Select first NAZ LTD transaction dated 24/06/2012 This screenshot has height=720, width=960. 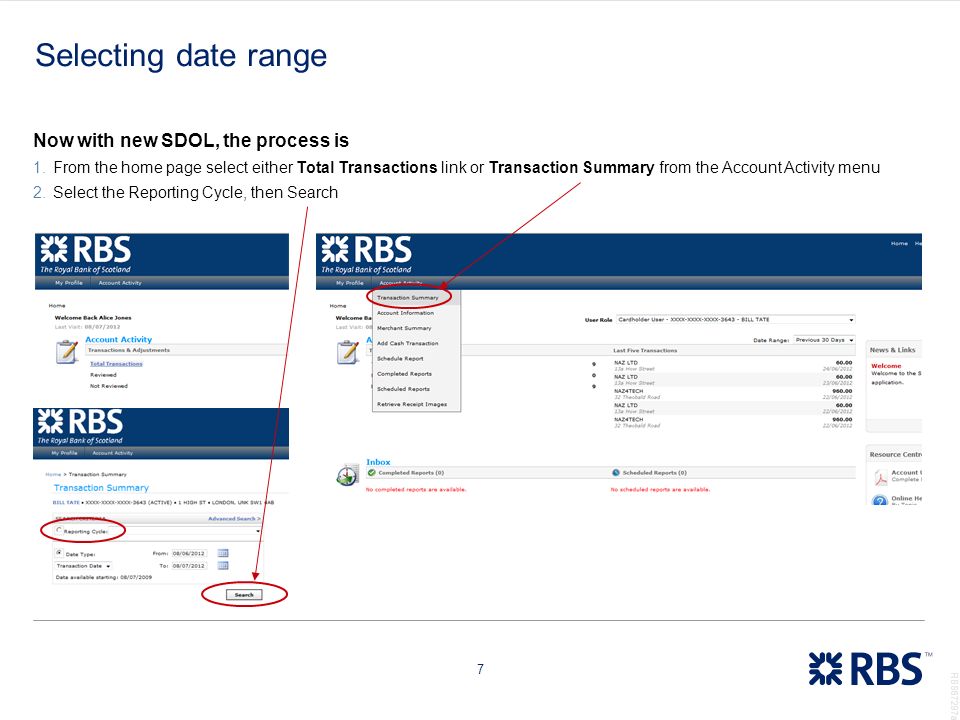[733, 366]
